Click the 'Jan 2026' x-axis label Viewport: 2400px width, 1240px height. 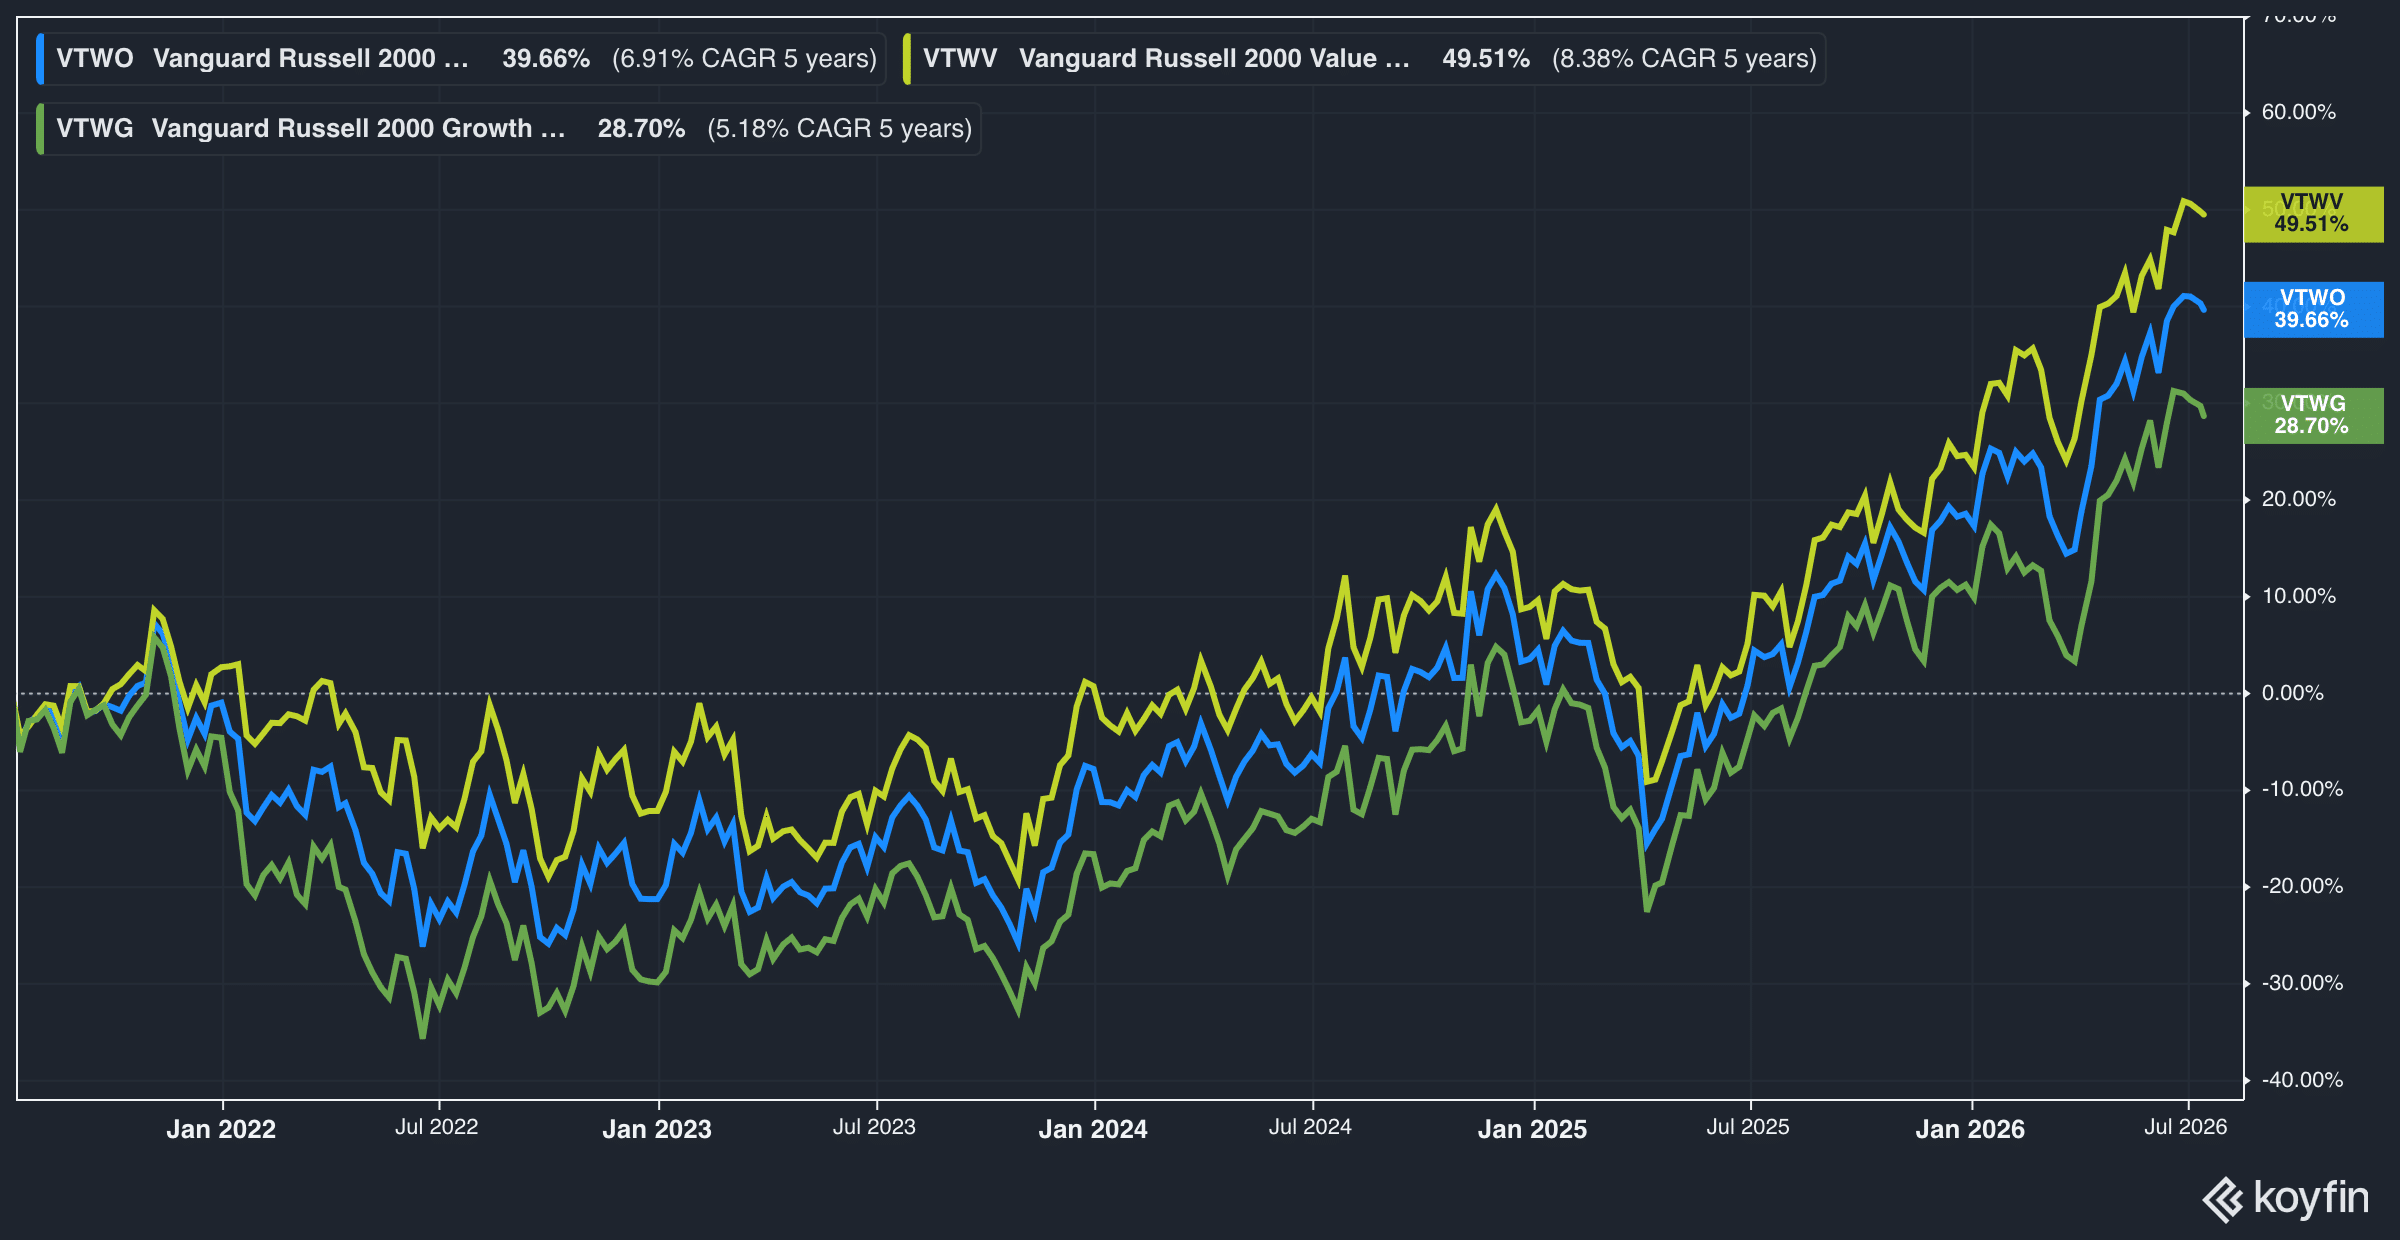[x=1970, y=1130]
